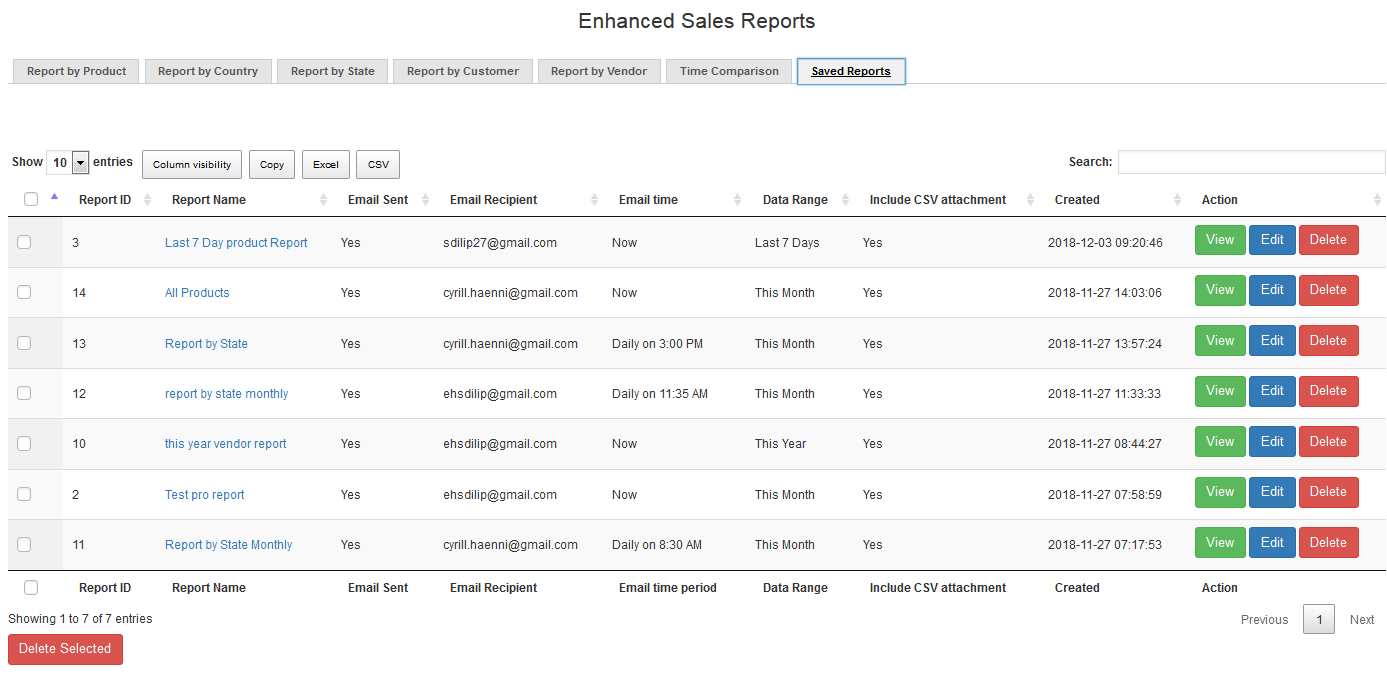Open the Time Comparison tab

[x=729, y=71]
